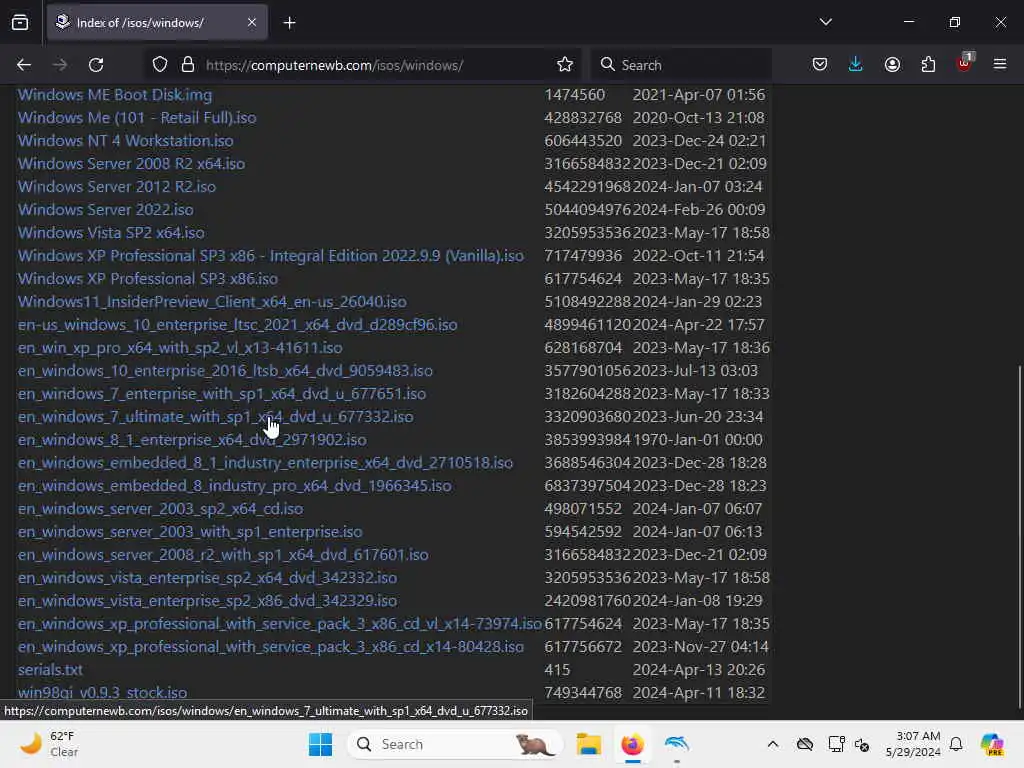Screen dimensions: 1024x768
Task: Select the Index of /isos/windows/ tab
Action: pyautogui.click(x=157, y=22)
